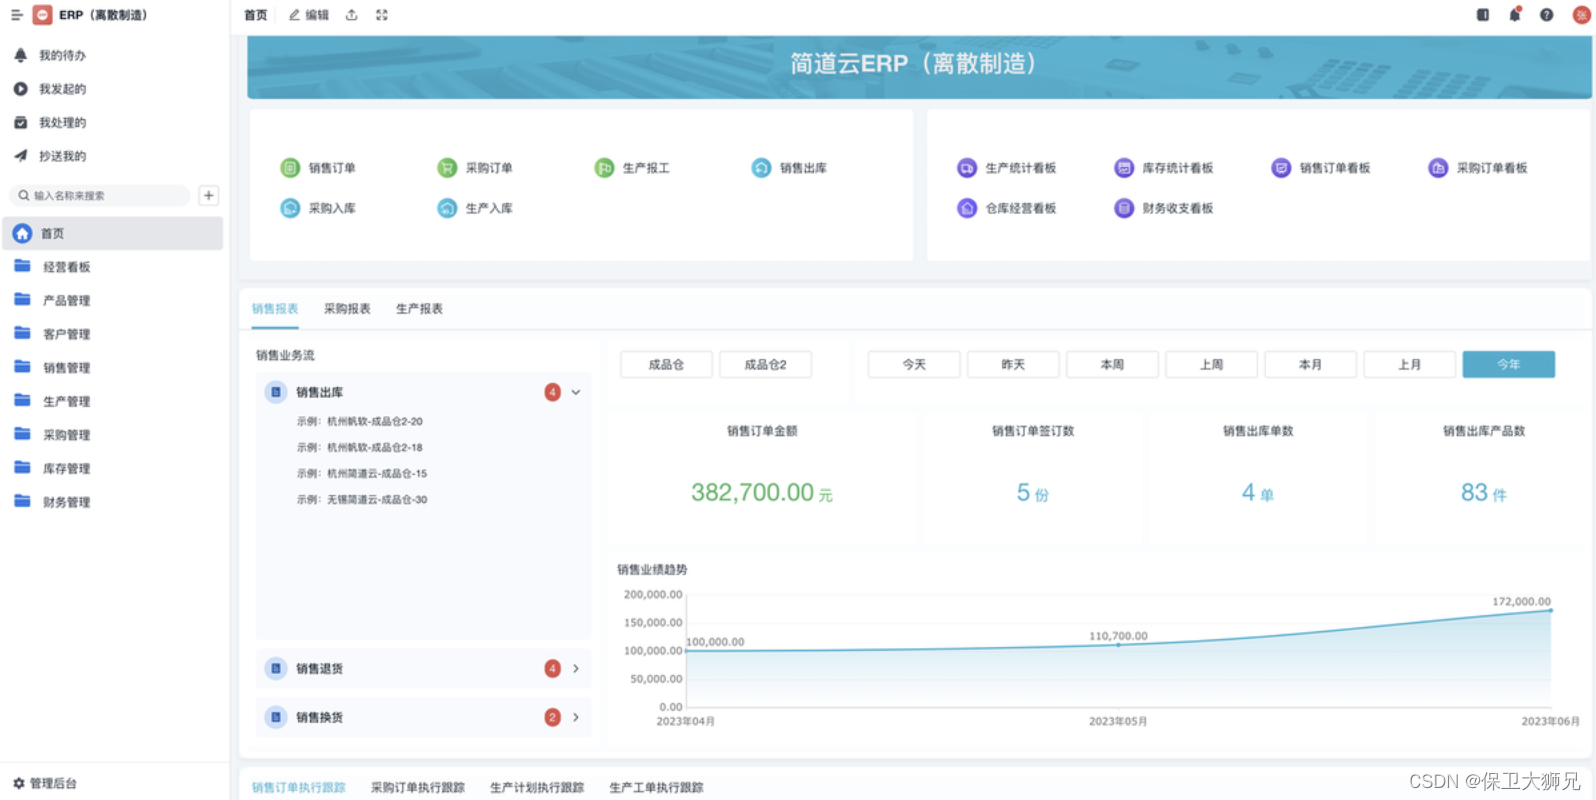Expand the 产品管理 folder
Screen dimensions: 1596x800
pos(113,300)
